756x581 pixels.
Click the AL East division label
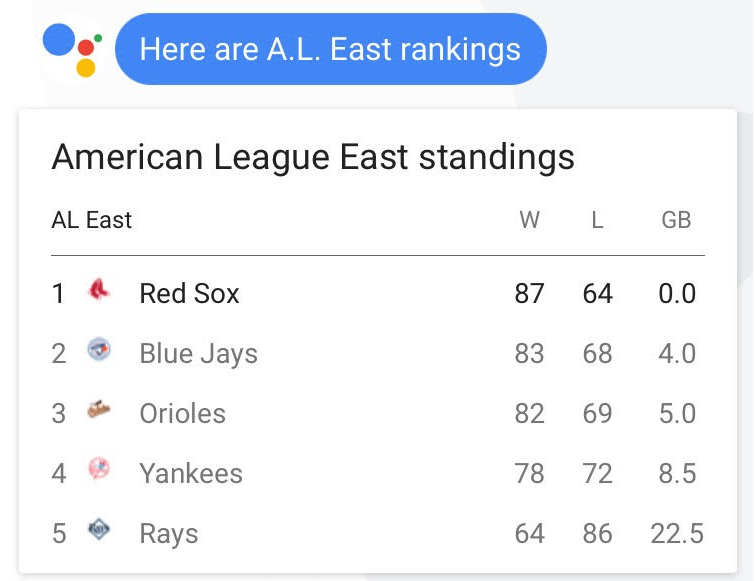tap(92, 220)
